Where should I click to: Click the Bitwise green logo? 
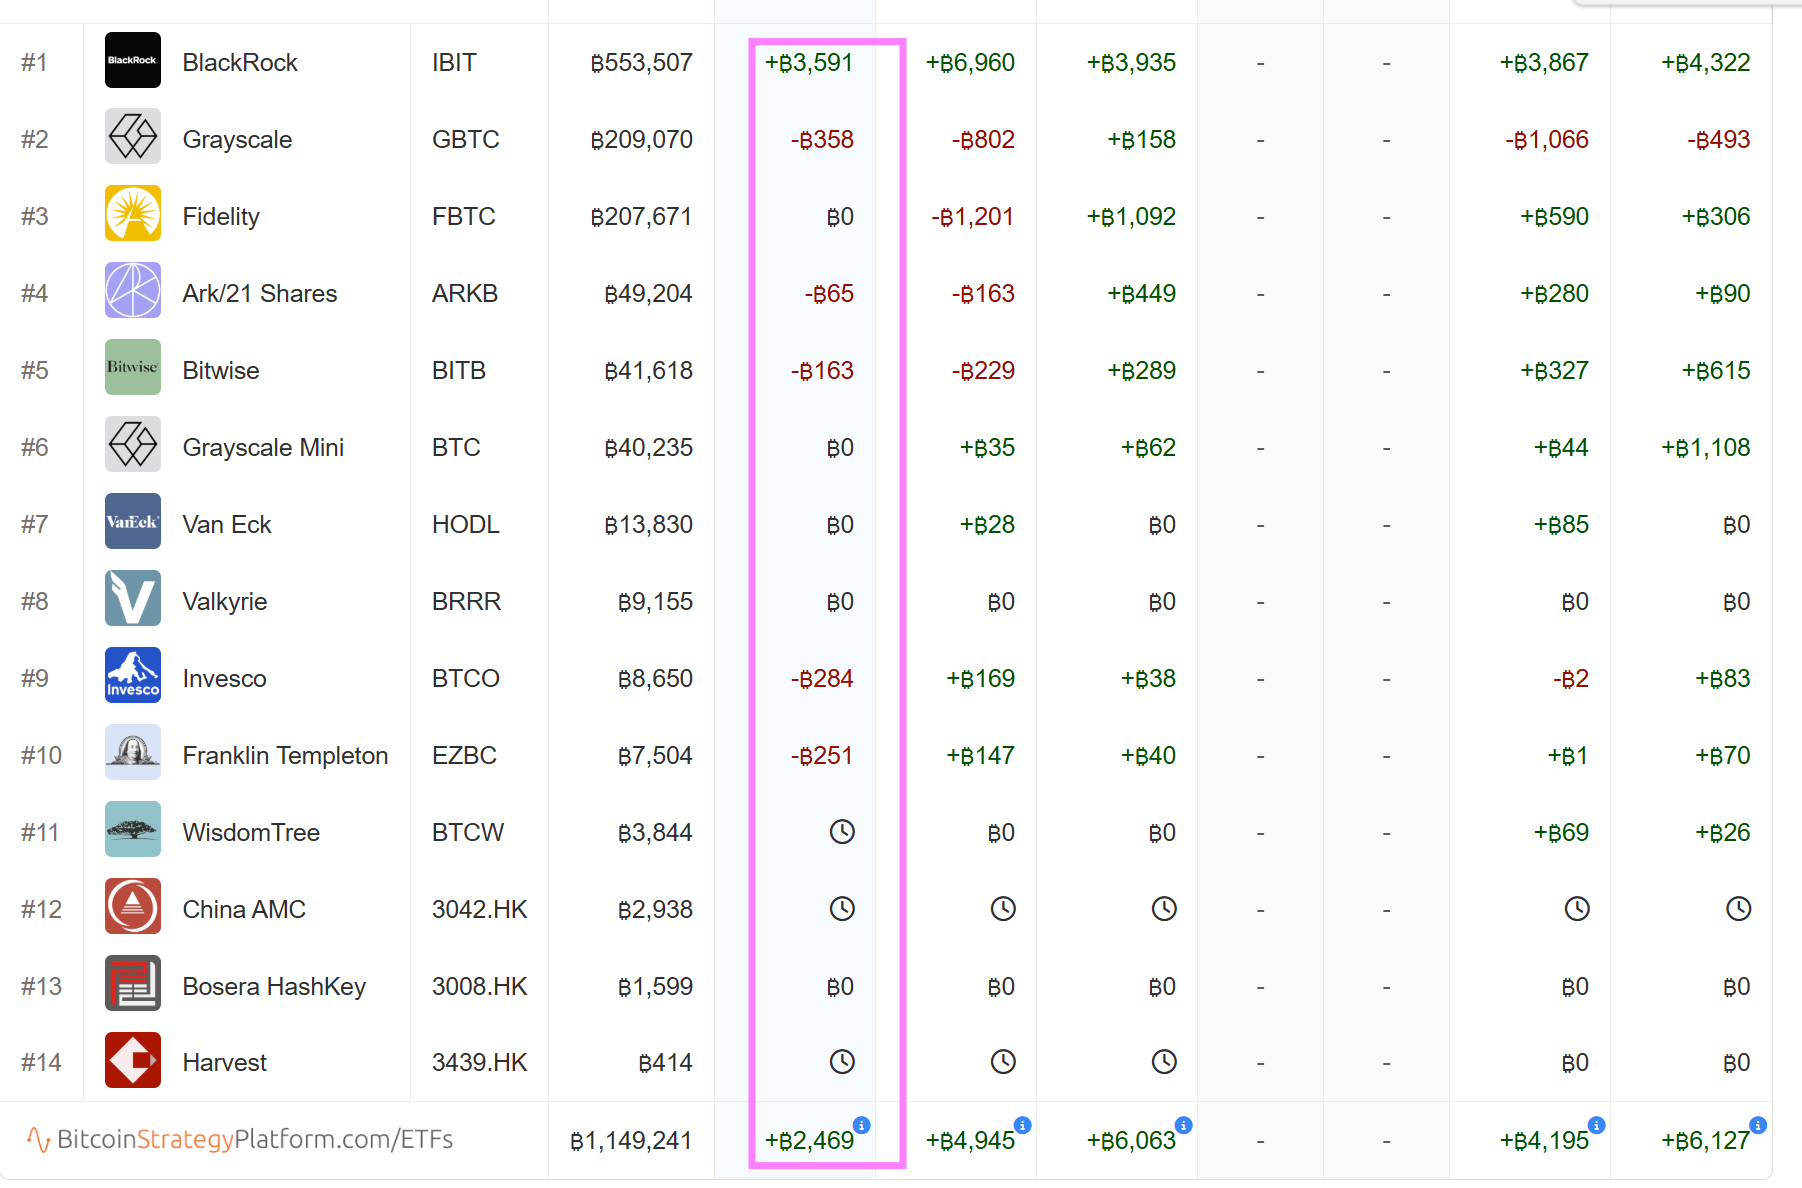132,368
